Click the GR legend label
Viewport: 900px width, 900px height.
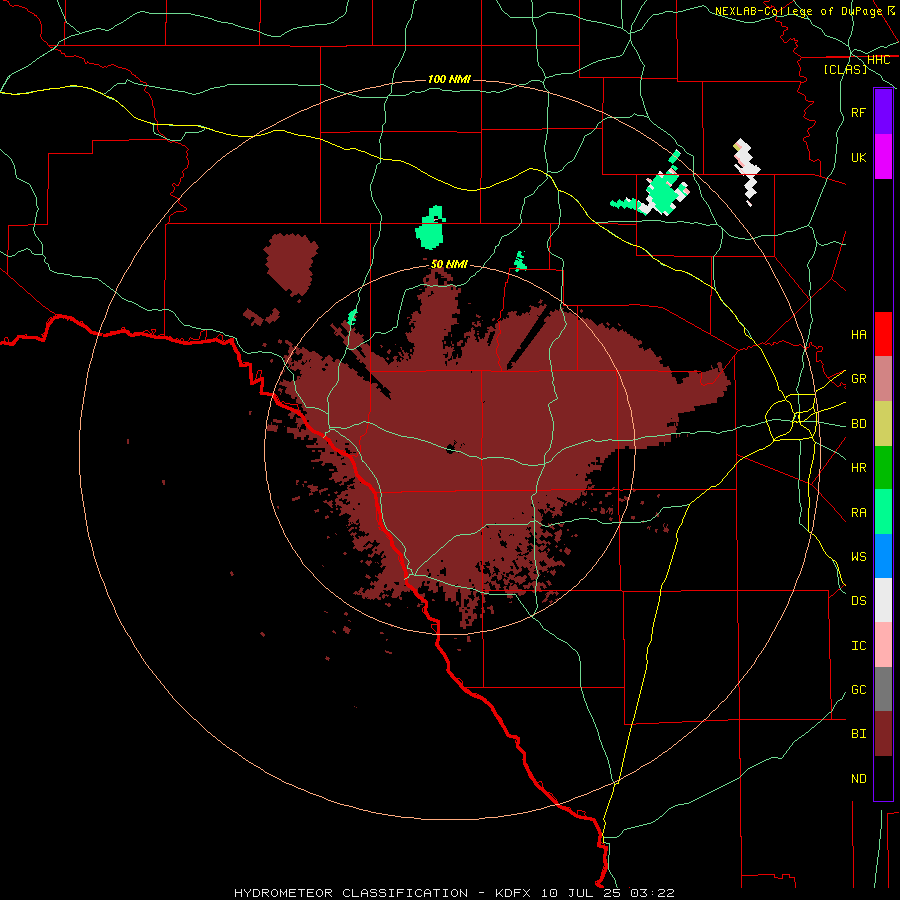(859, 379)
